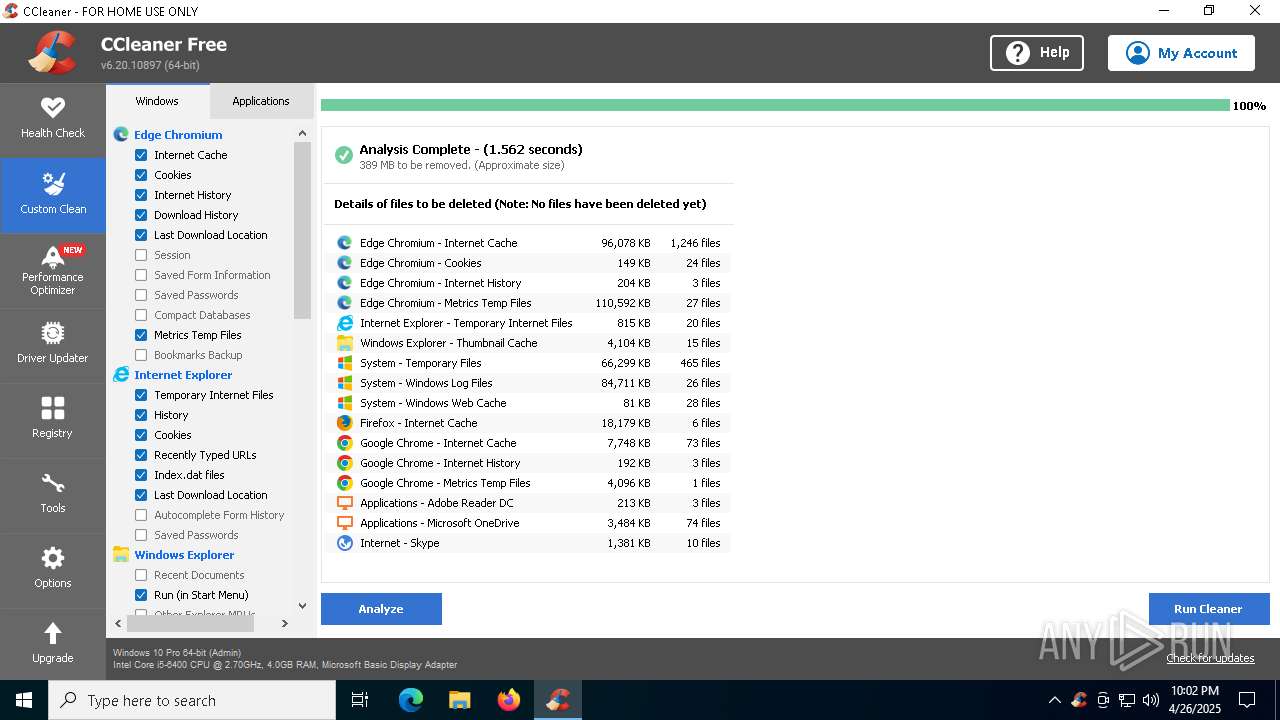Click the Internet Explorer icon in the results row
This screenshot has height=720, width=1280.
click(x=344, y=323)
